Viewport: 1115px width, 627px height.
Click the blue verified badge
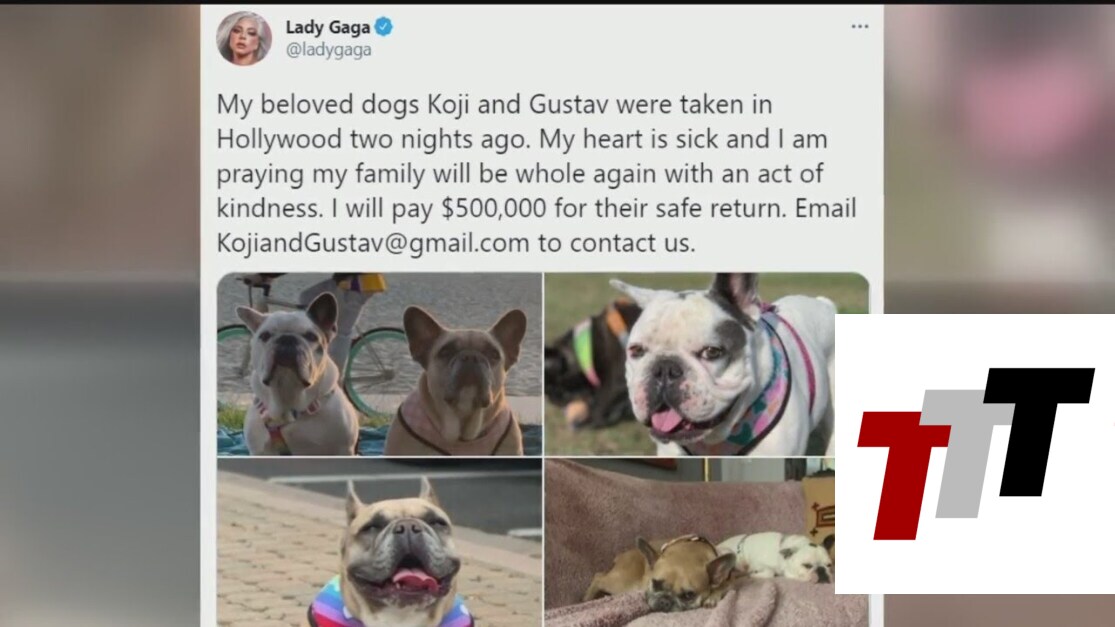click(x=384, y=27)
